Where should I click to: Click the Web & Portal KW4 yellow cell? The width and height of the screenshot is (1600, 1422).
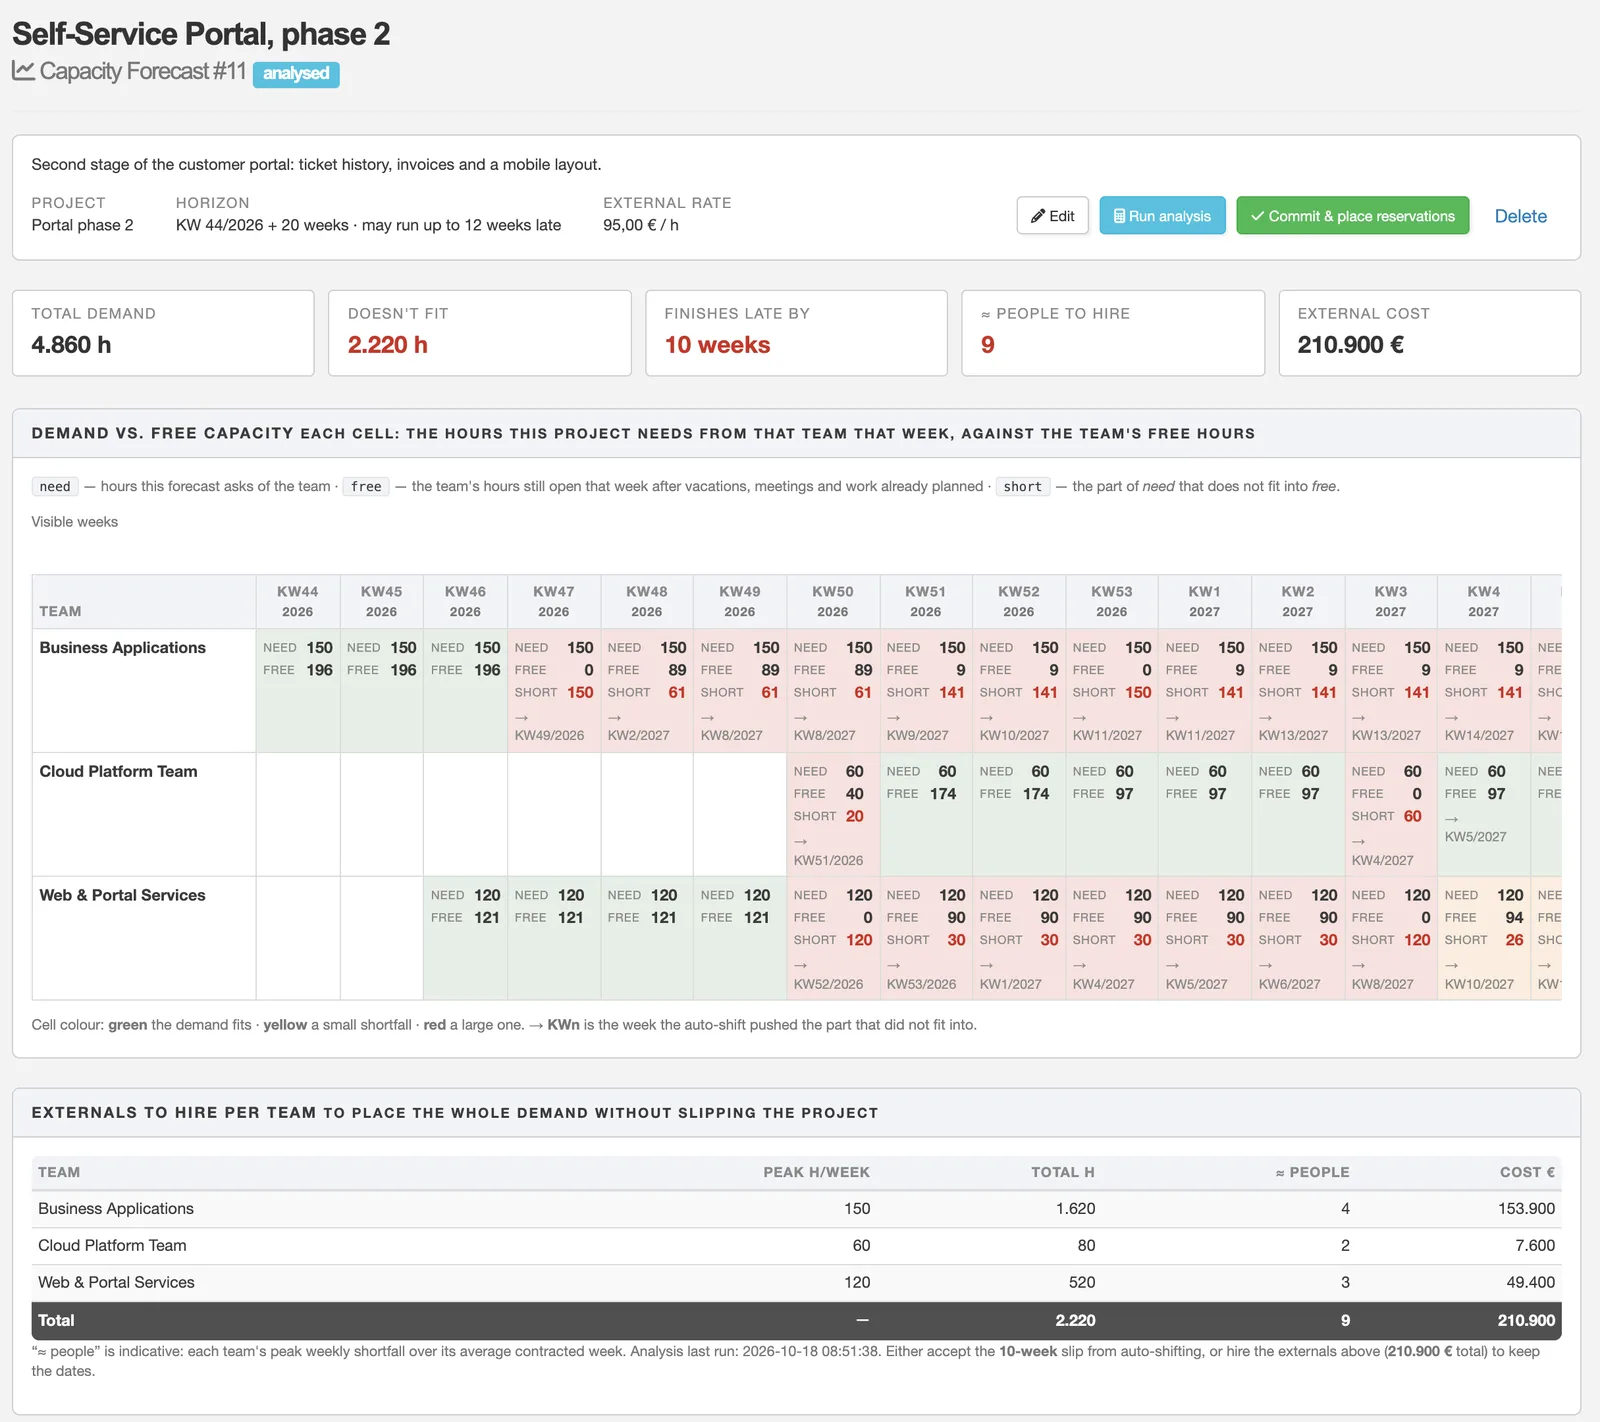point(1484,939)
